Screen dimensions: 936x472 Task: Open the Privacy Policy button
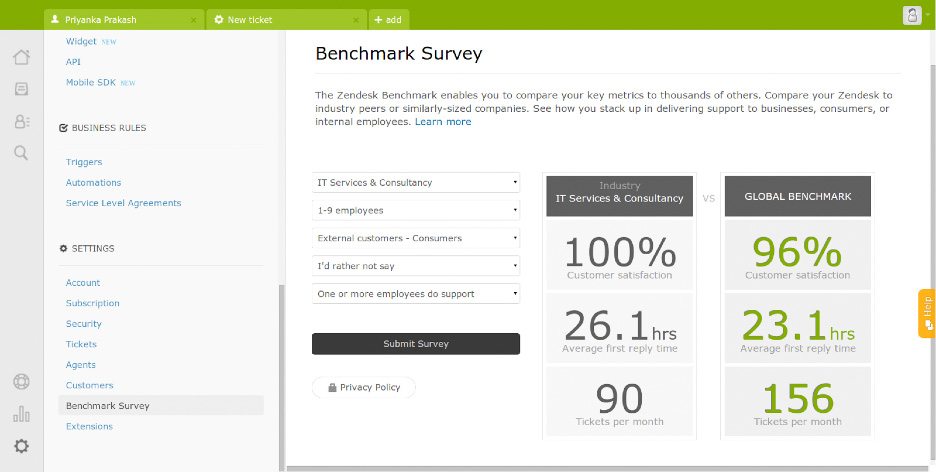pos(364,387)
